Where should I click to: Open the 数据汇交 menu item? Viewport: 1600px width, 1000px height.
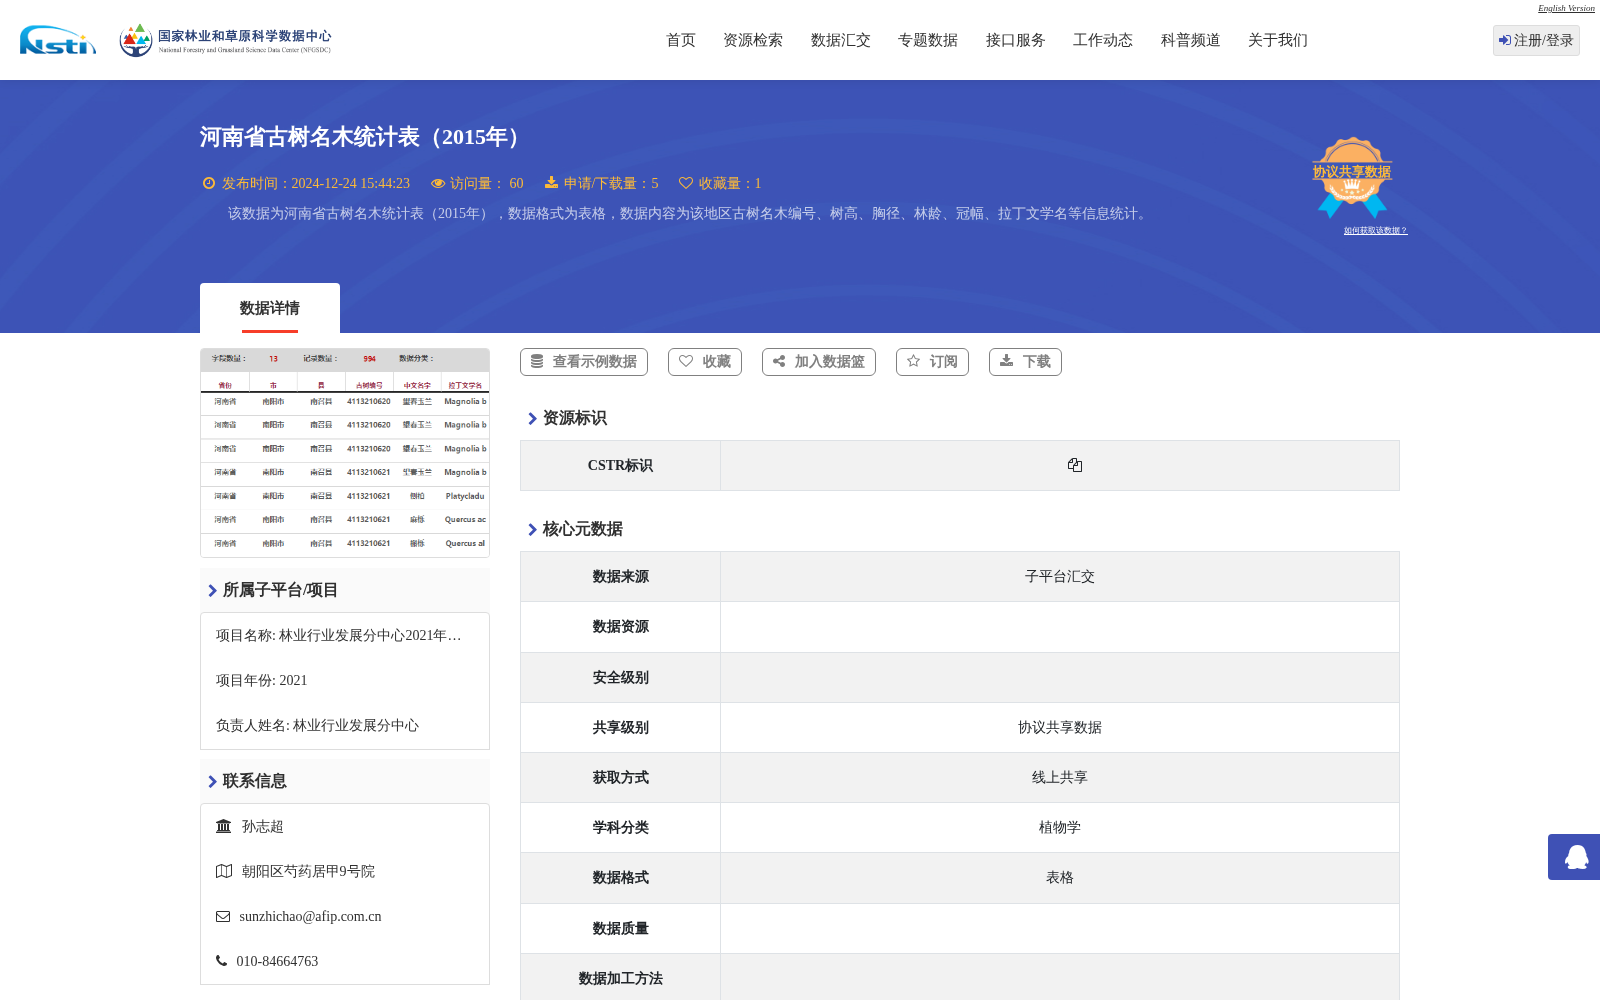coord(841,40)
